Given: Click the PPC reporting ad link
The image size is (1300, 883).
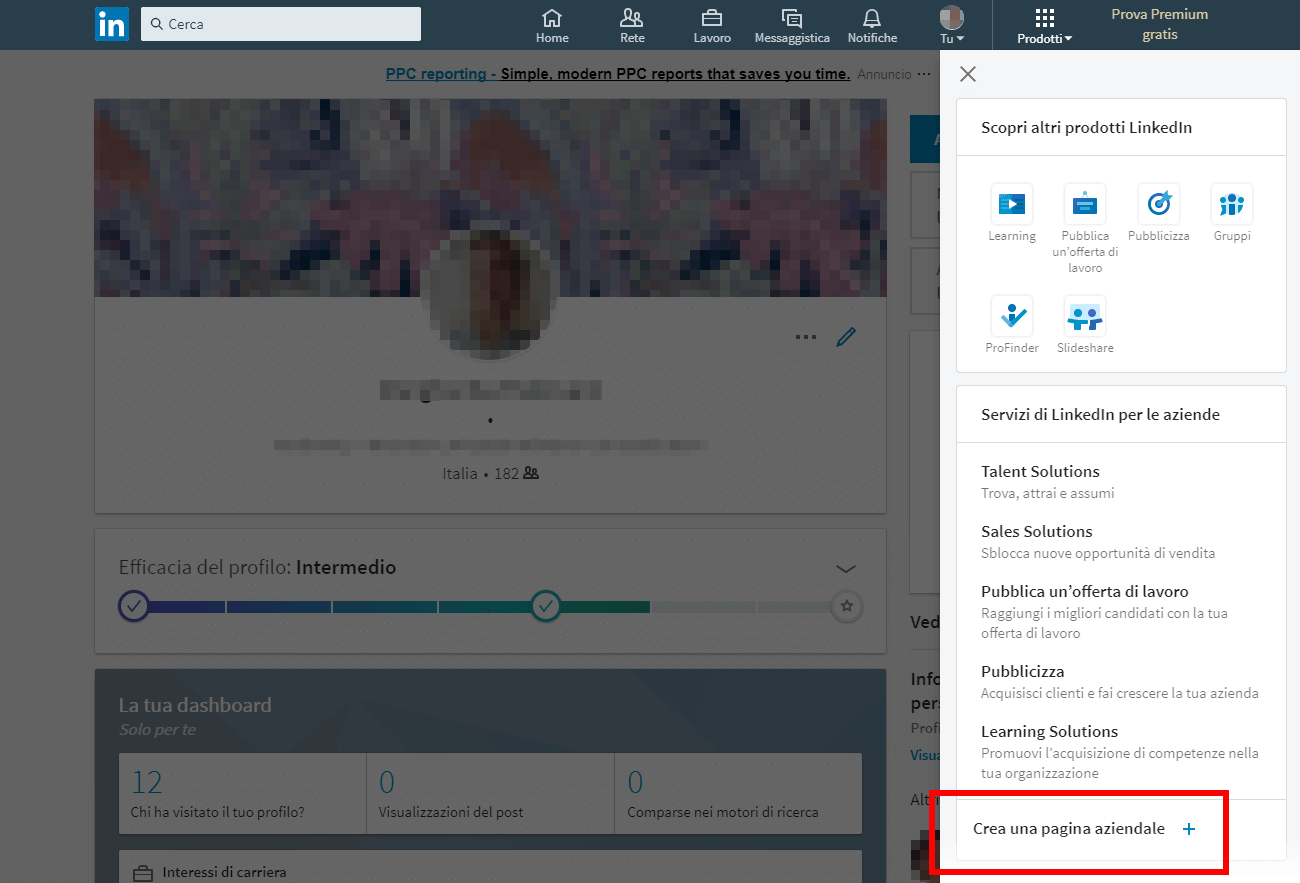Looking at the screenshot, I should [x=618, y=74].
